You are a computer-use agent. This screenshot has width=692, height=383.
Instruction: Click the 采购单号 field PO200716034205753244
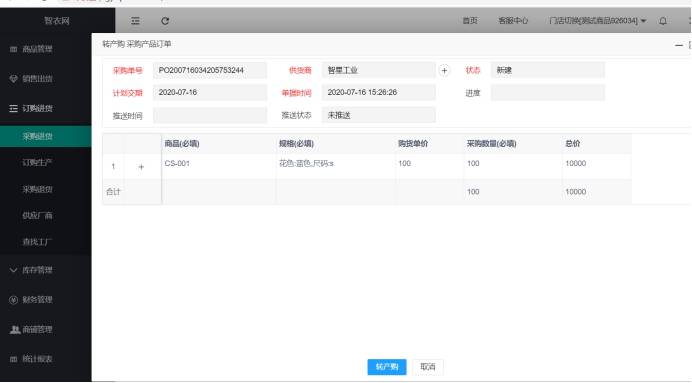click(210, 70)
